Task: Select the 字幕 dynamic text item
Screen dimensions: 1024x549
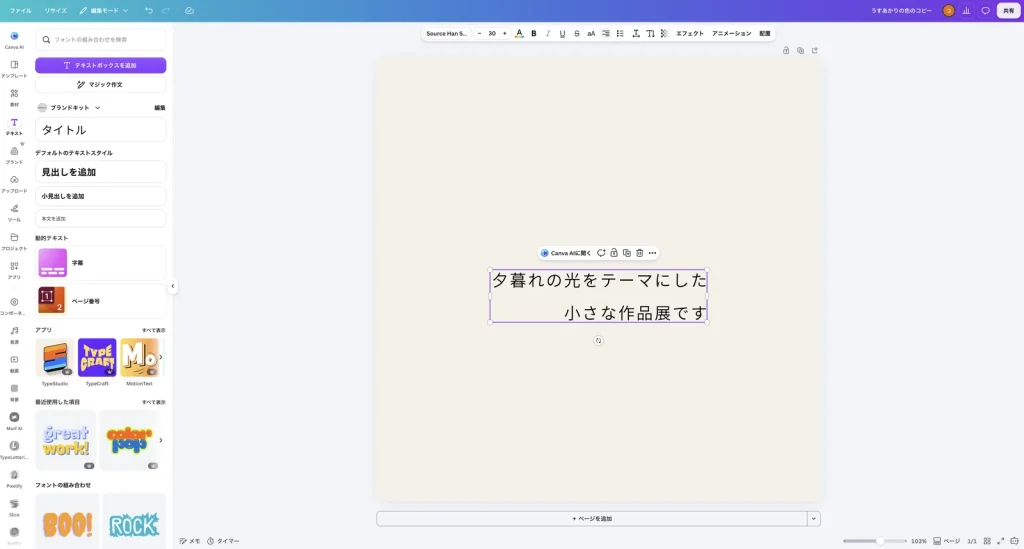Action: tap(101, 262)
